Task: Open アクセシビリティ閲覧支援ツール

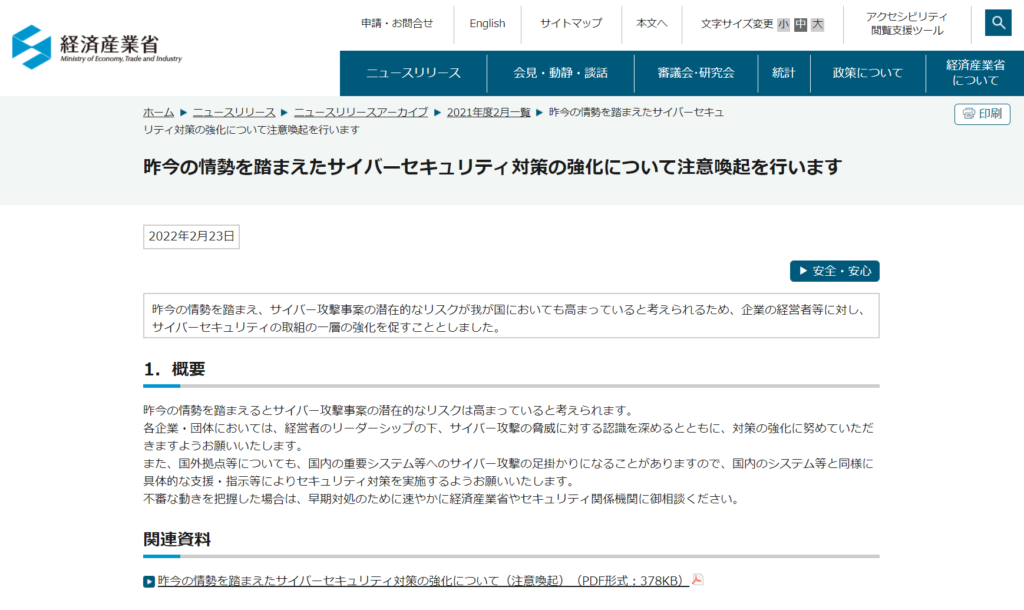Action: [906, 24]
